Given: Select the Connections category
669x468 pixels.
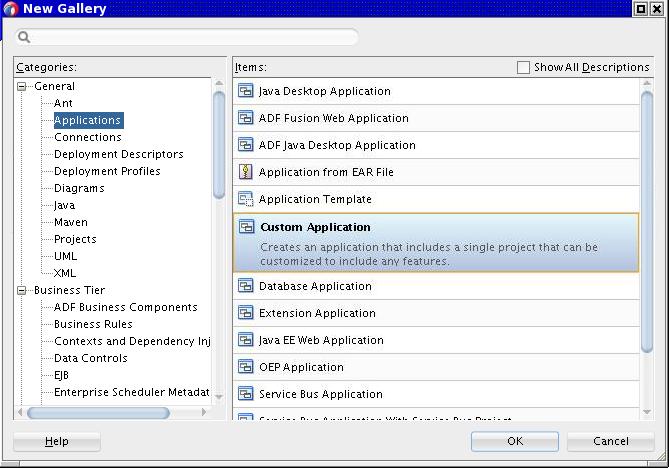Looking at the screenshot, I should [88, 137].
